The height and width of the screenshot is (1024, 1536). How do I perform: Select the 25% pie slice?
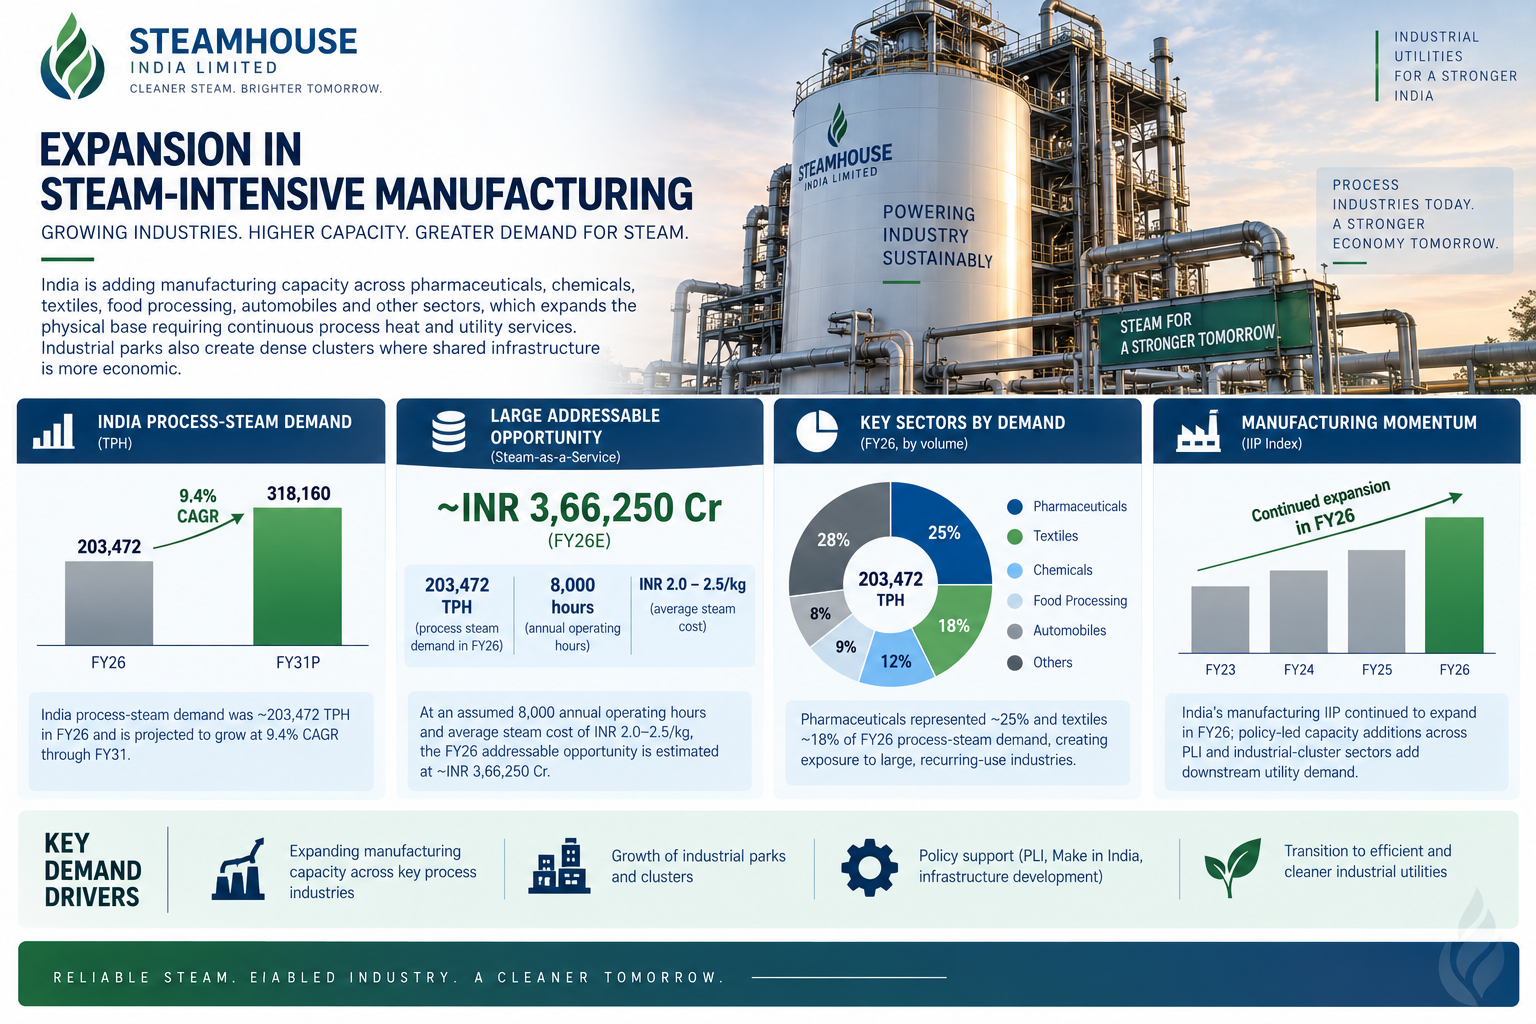tap(944, 531)
